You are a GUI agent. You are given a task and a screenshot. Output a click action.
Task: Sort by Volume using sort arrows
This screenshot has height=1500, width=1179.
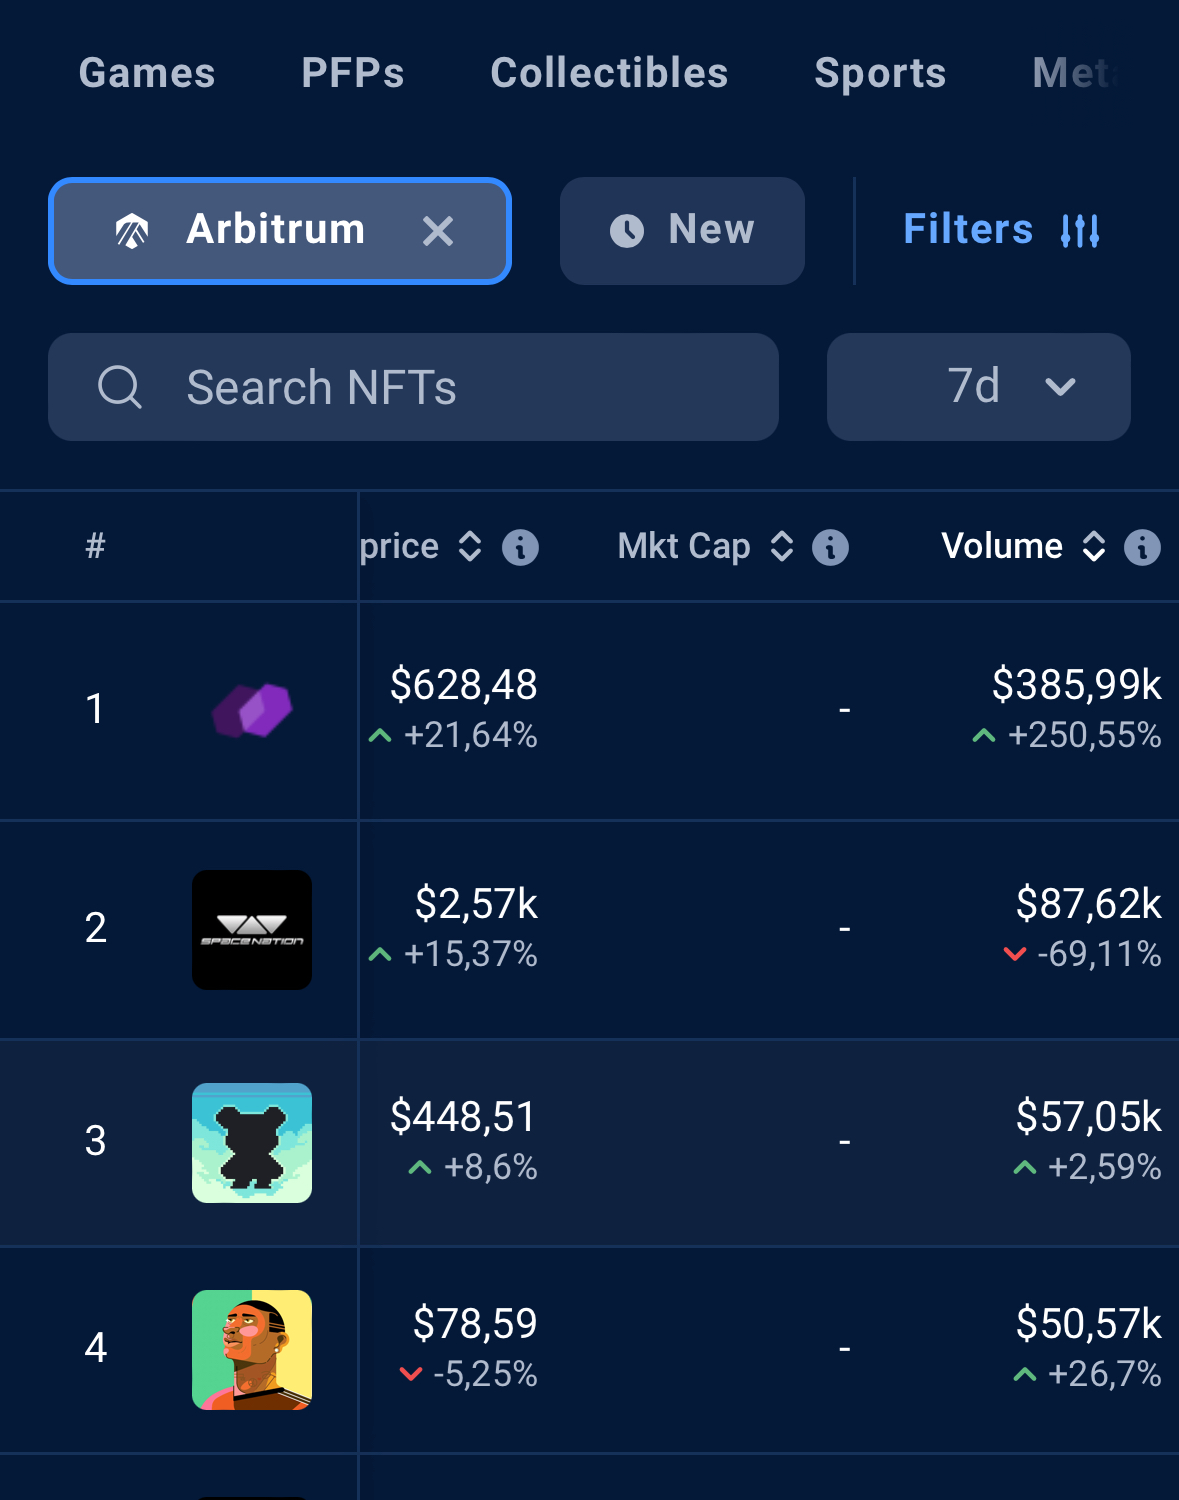[1094, 546]
